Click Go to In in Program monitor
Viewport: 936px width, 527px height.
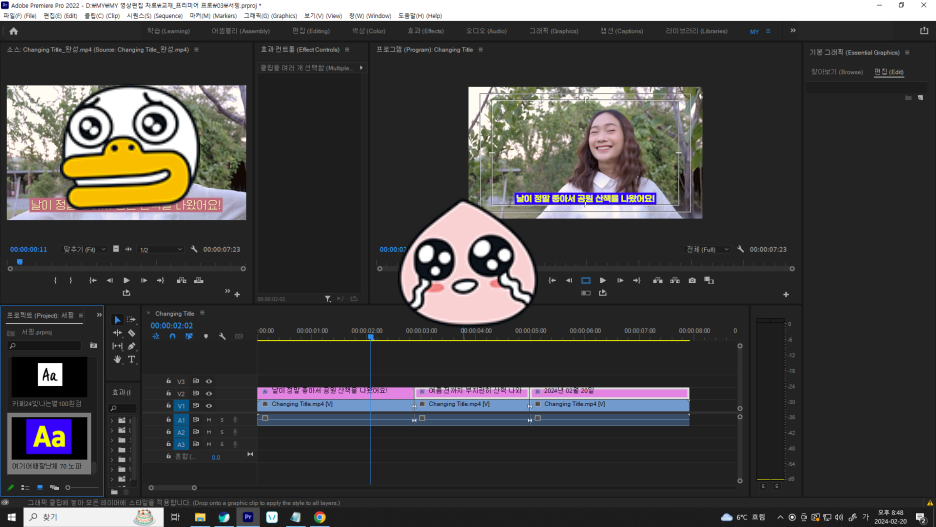tap(552, 281)
